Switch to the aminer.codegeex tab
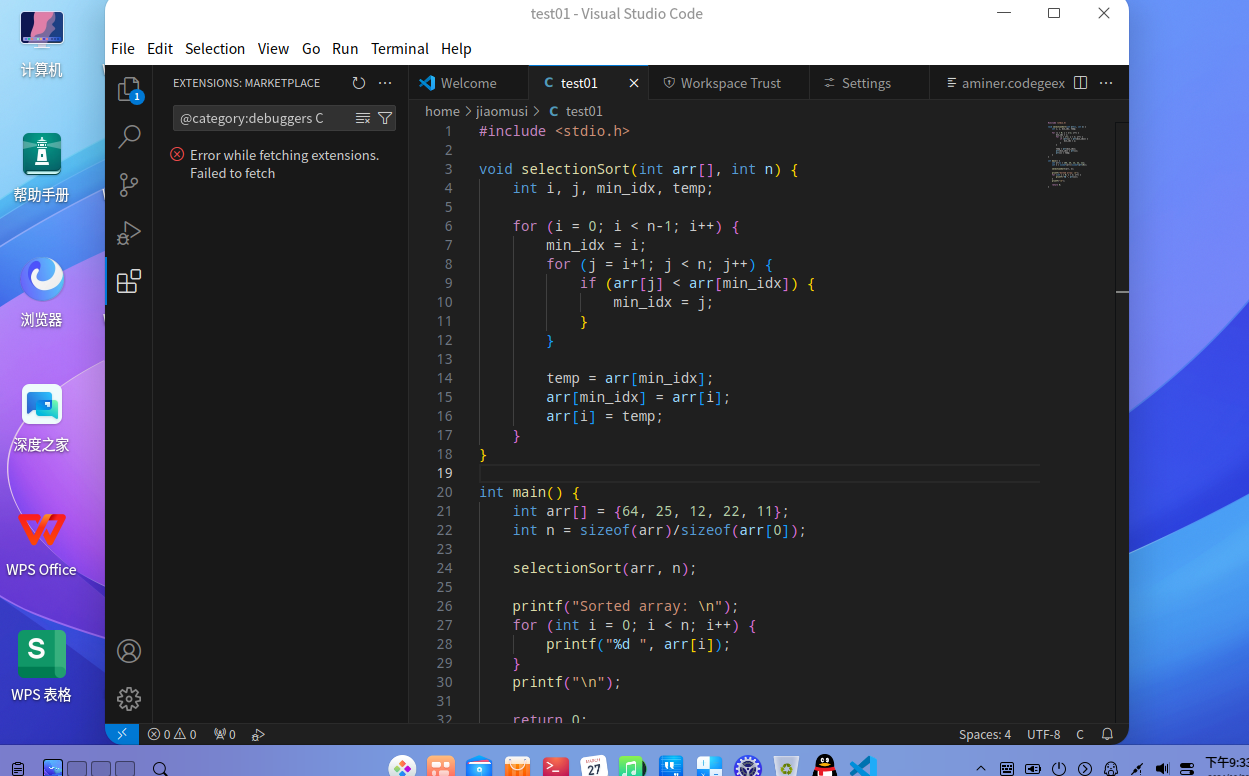This screenshot has width=1249, height=776. 1000,83
